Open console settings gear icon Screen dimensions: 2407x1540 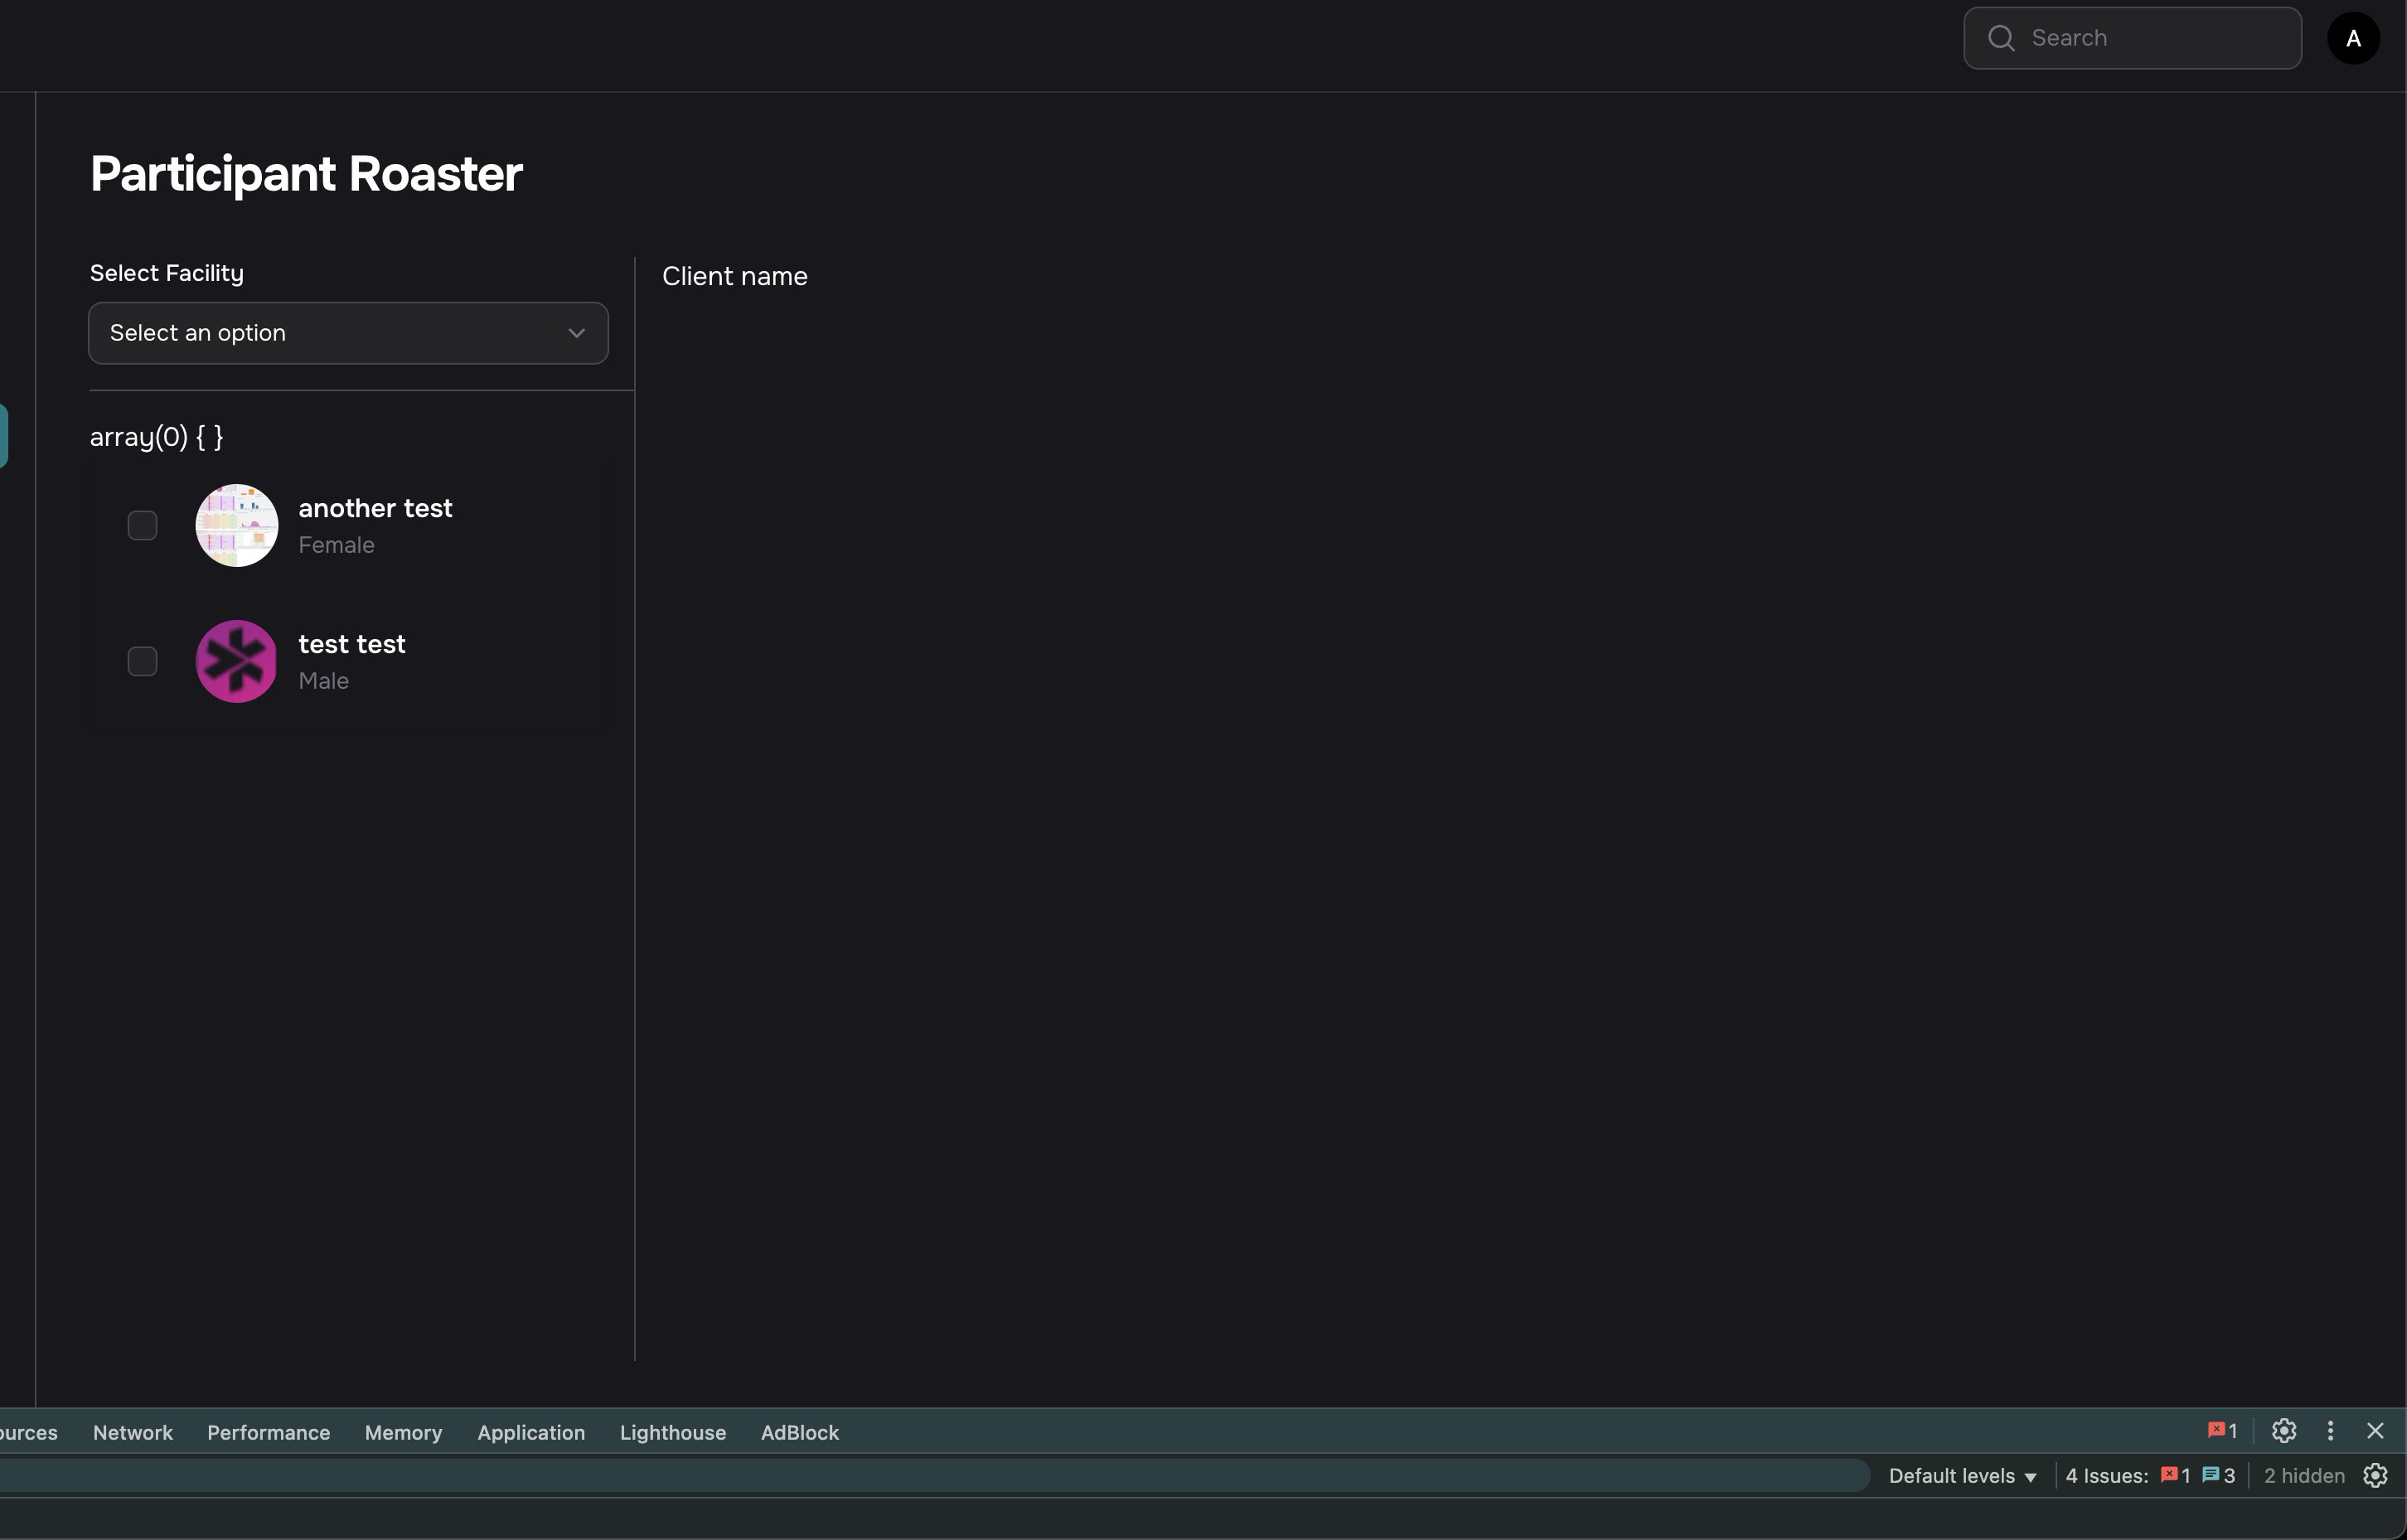tap(2375, 1476)
